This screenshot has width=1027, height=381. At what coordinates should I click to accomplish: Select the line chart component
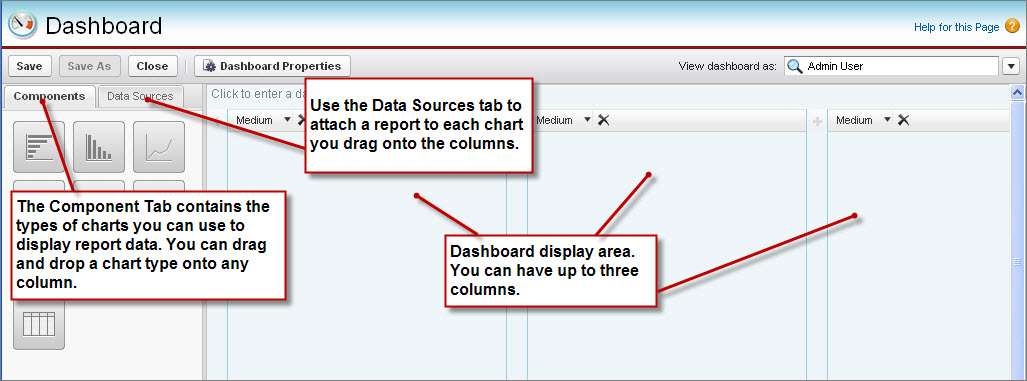(159, 147)
